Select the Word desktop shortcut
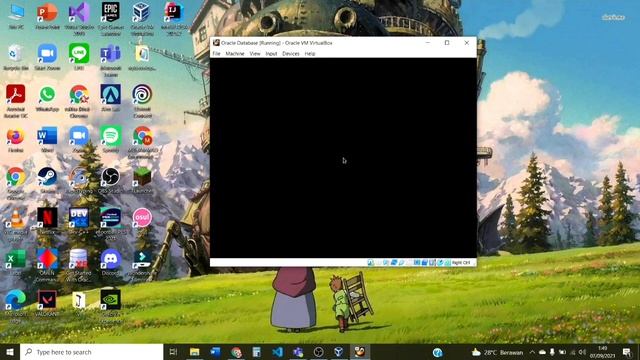The image size is (640, 360). pos(47,140)
